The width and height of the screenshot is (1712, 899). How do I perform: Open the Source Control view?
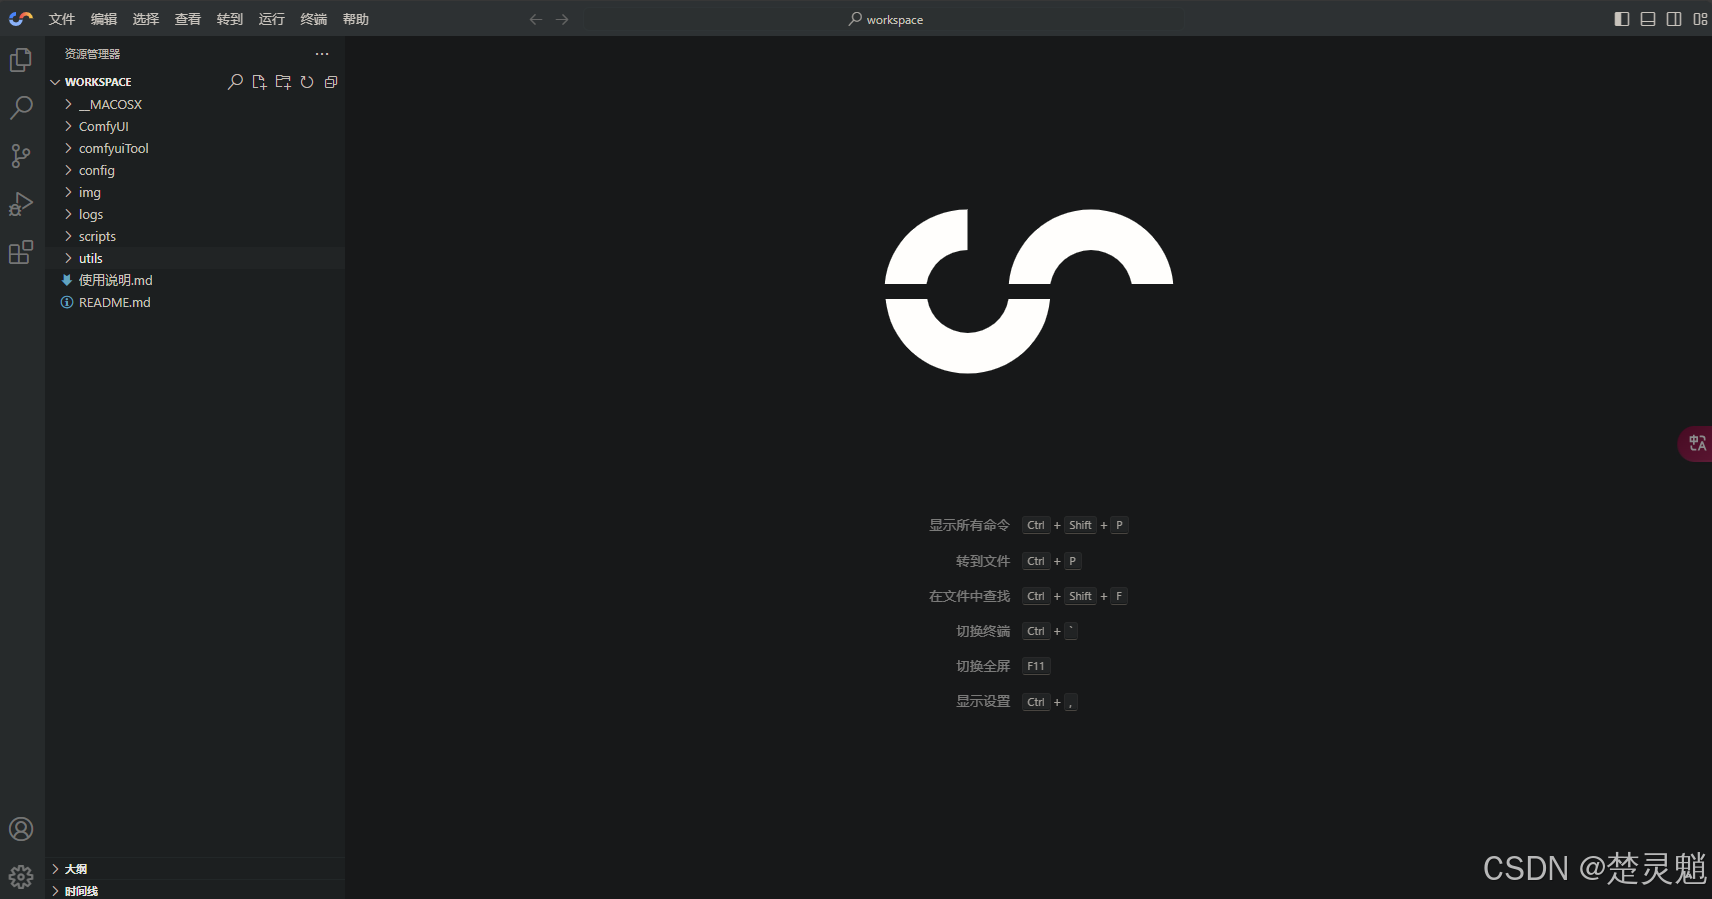pos(21,155)
